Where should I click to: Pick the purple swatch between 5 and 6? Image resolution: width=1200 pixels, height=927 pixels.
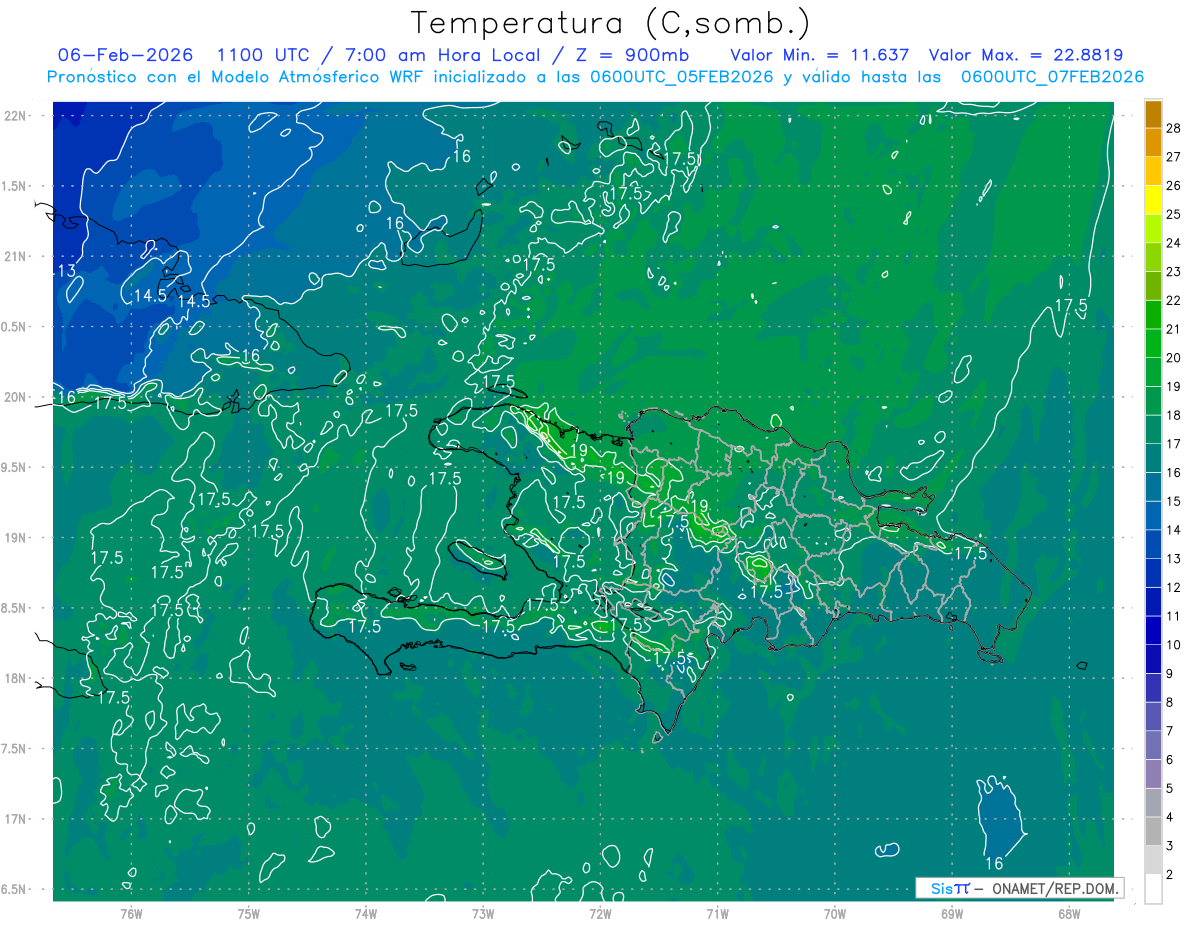click(x=1153, y=774)
